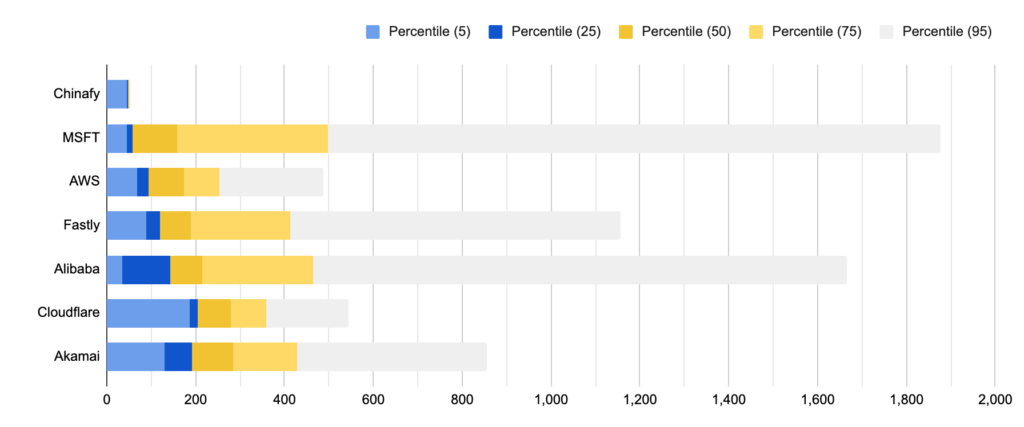The image size is (1024, 427).
Task: Click the Percentile (50) legend color swatch
Action: pos(626,31)
